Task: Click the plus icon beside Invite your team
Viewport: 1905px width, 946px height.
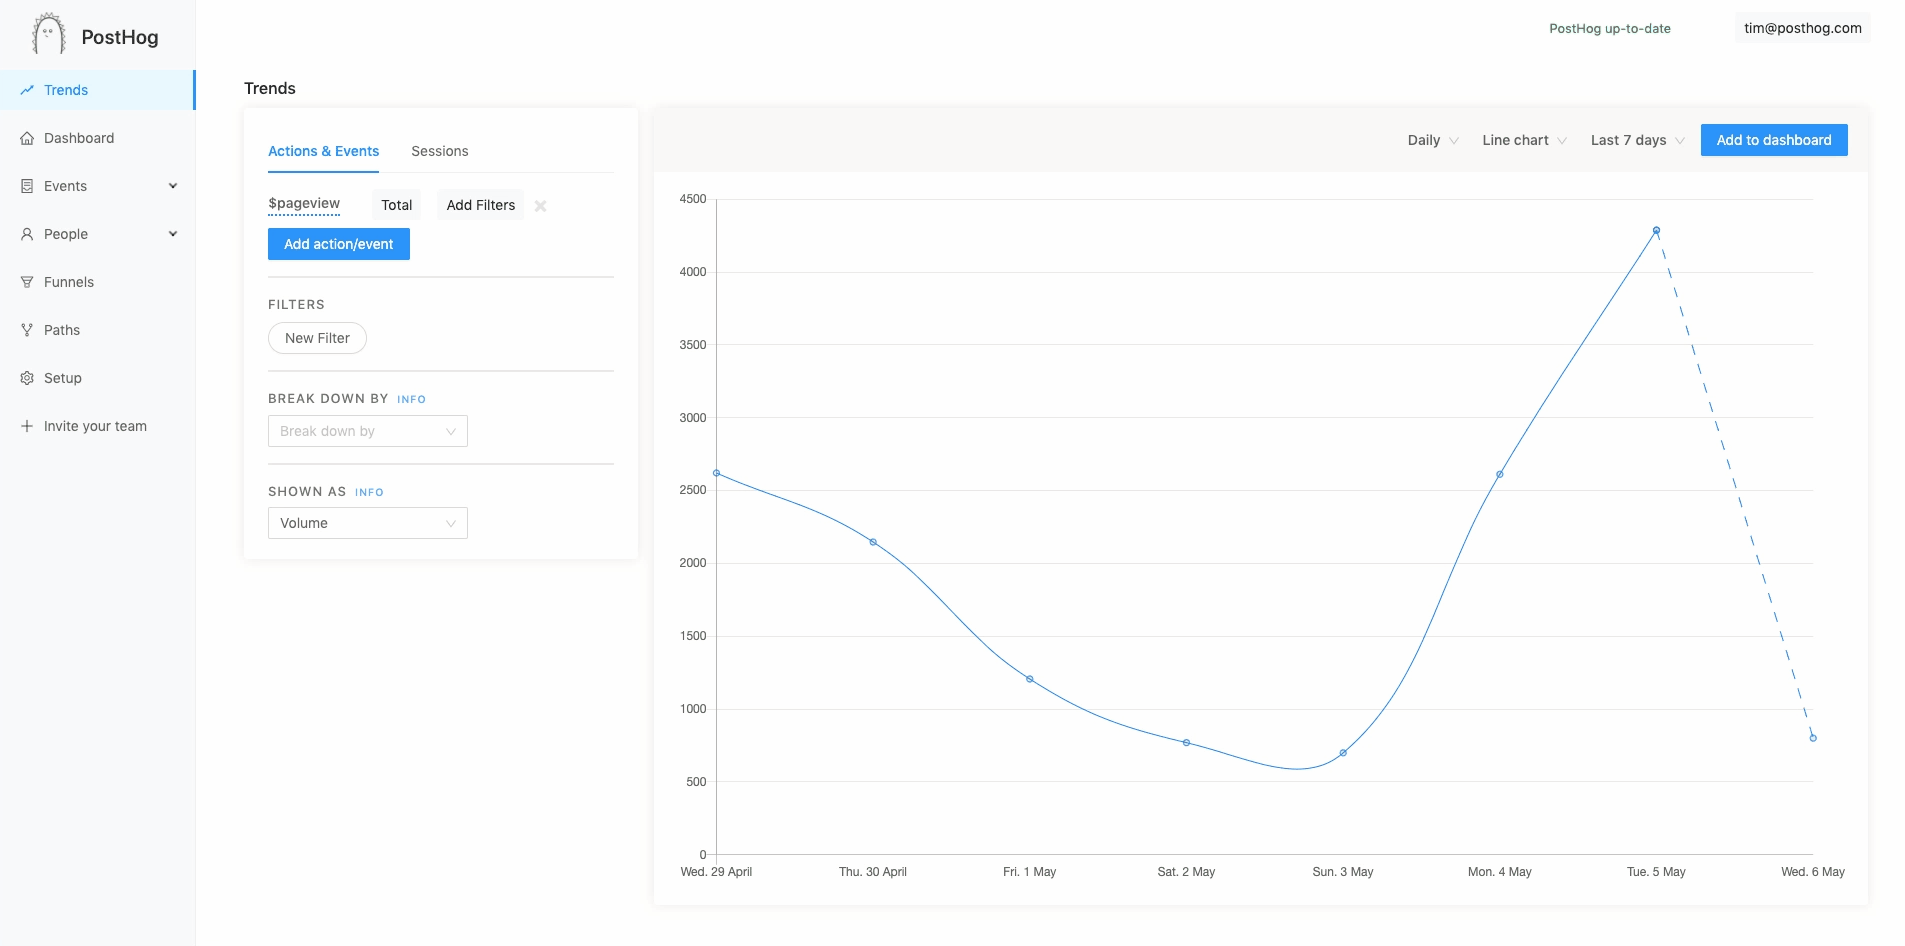Action: (27, 426)
